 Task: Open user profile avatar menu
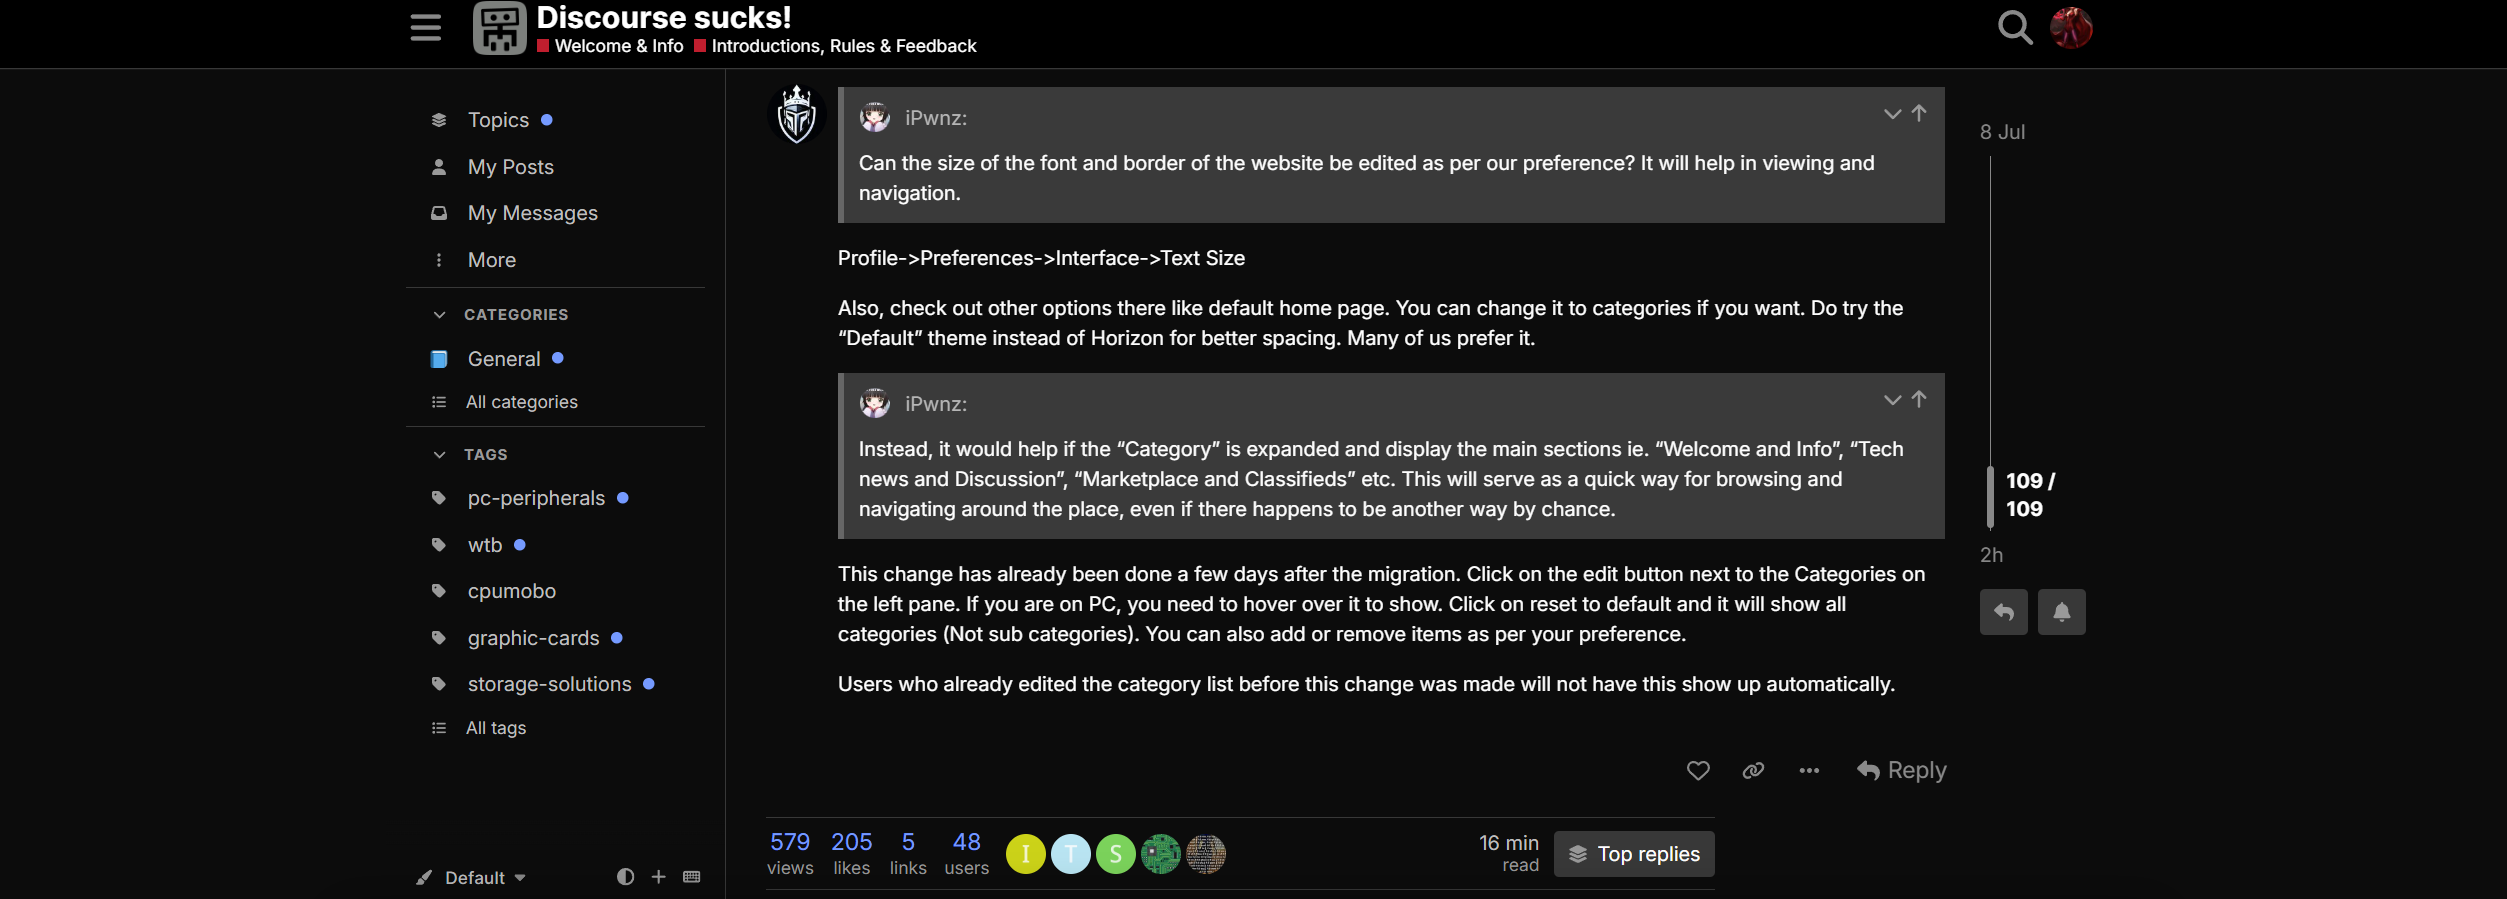coord(2071,27)
